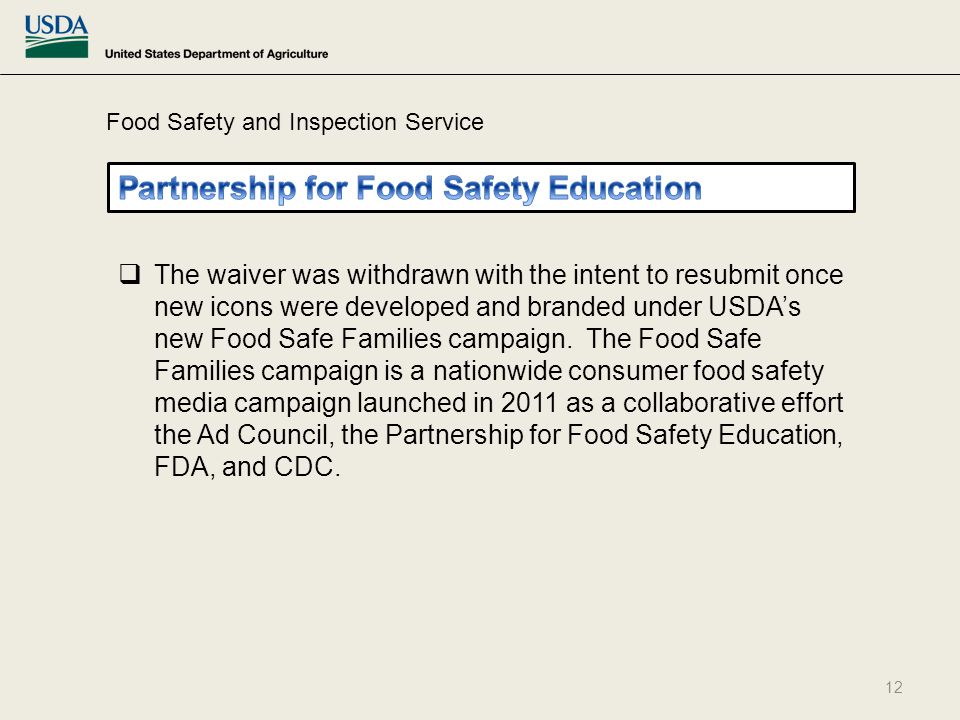Image resolution: width=960 pixels, height=720 pixels.
Task: Click 'FDA, and CDC.' on the last line
Action: (247, 467)
